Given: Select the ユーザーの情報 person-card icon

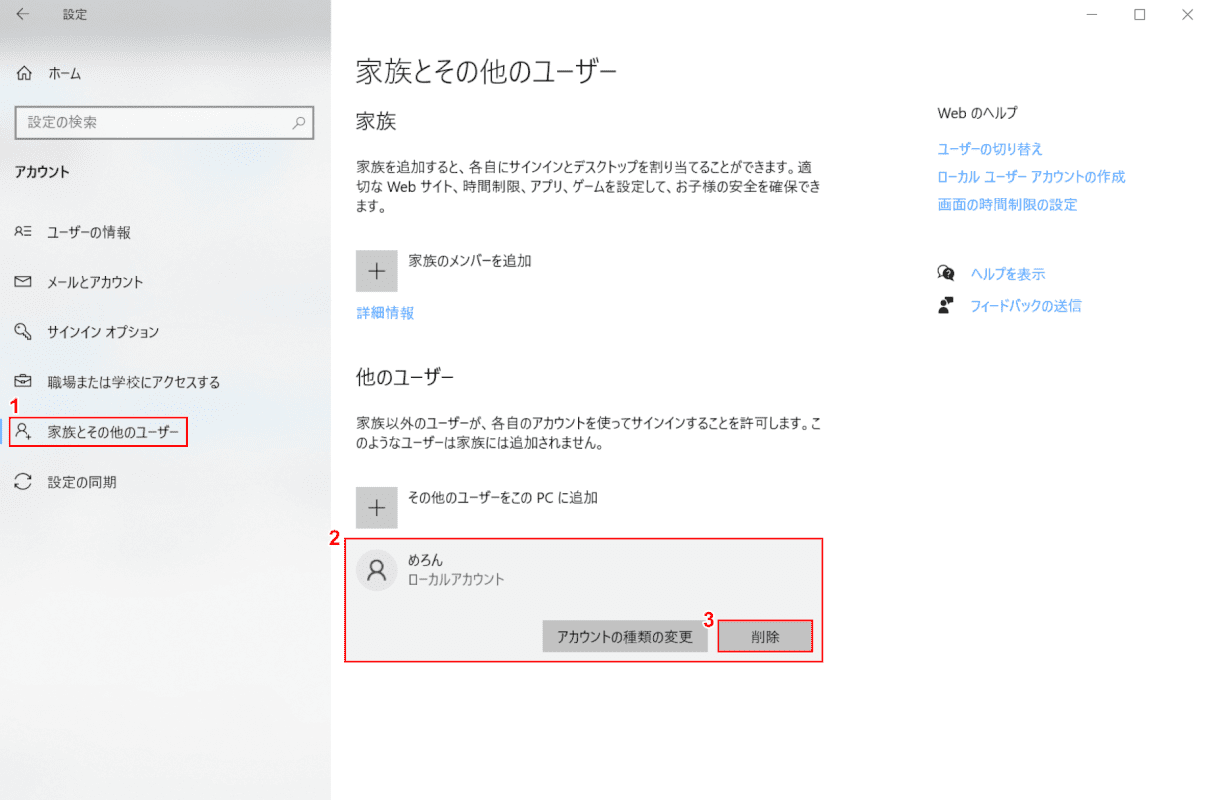Looking at the screenshot, I should coord(24,232).
